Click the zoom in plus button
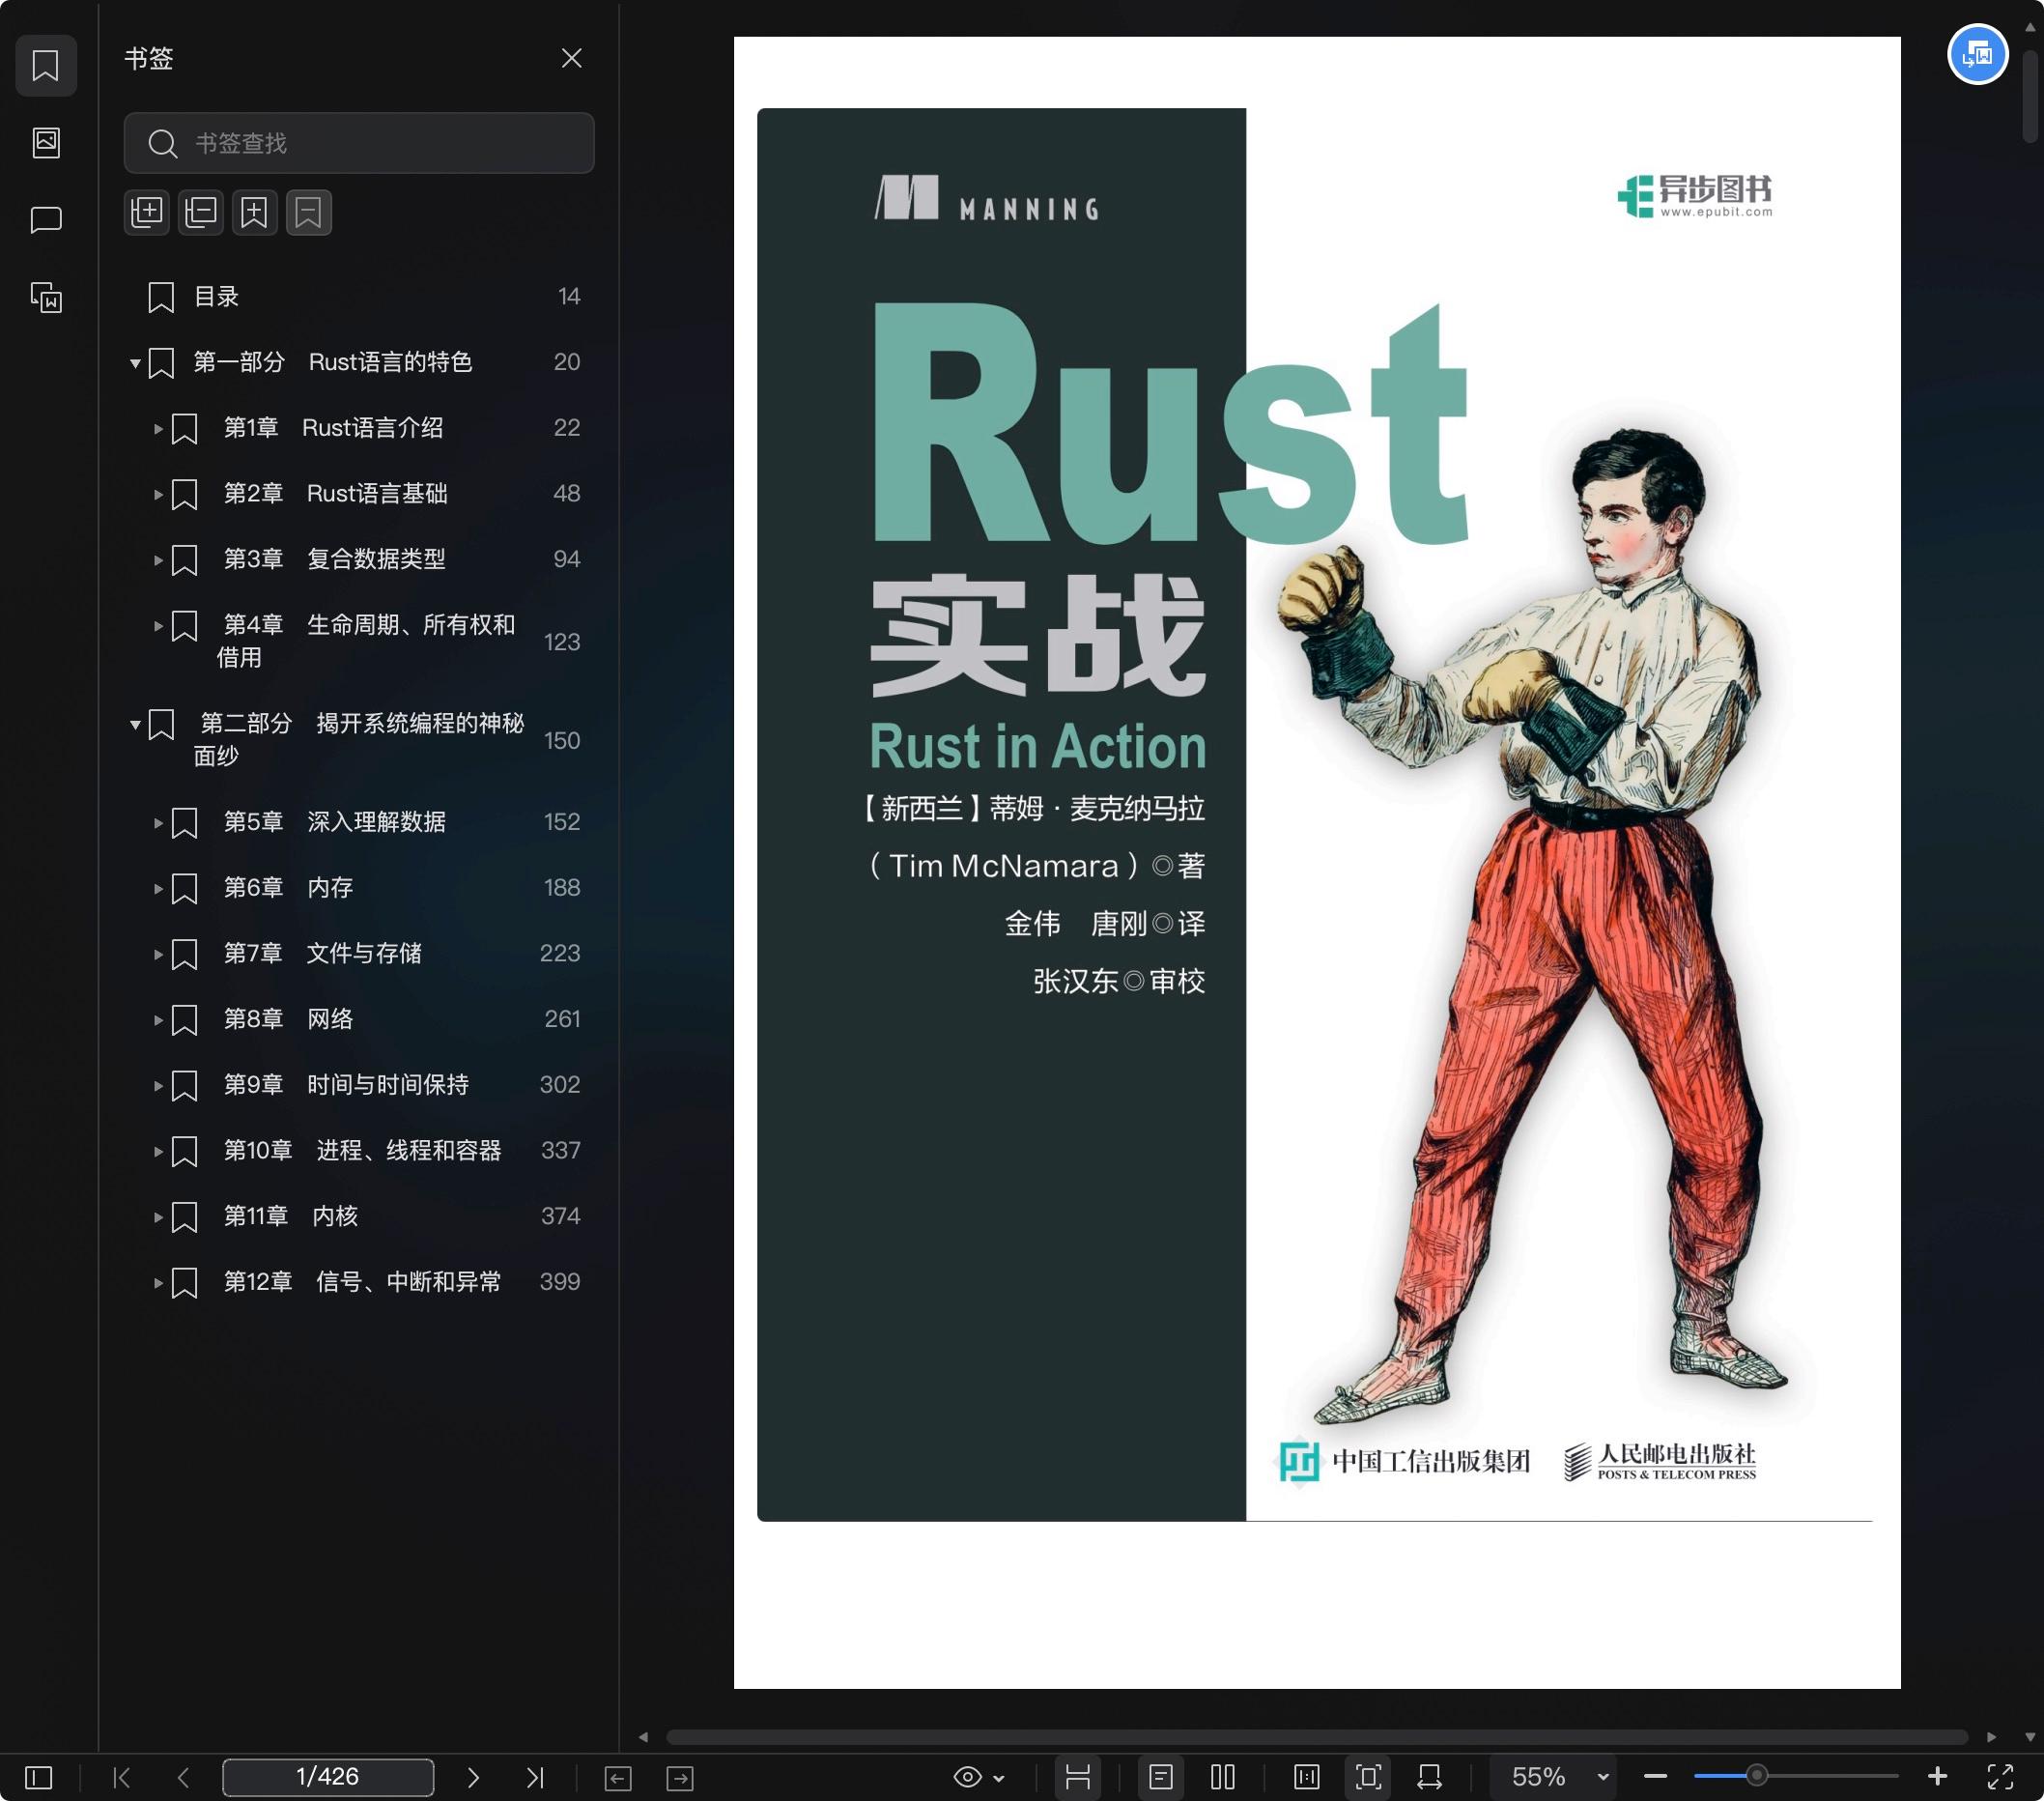This screenshot has height=1801, width=2044. click(1937, 1776)
